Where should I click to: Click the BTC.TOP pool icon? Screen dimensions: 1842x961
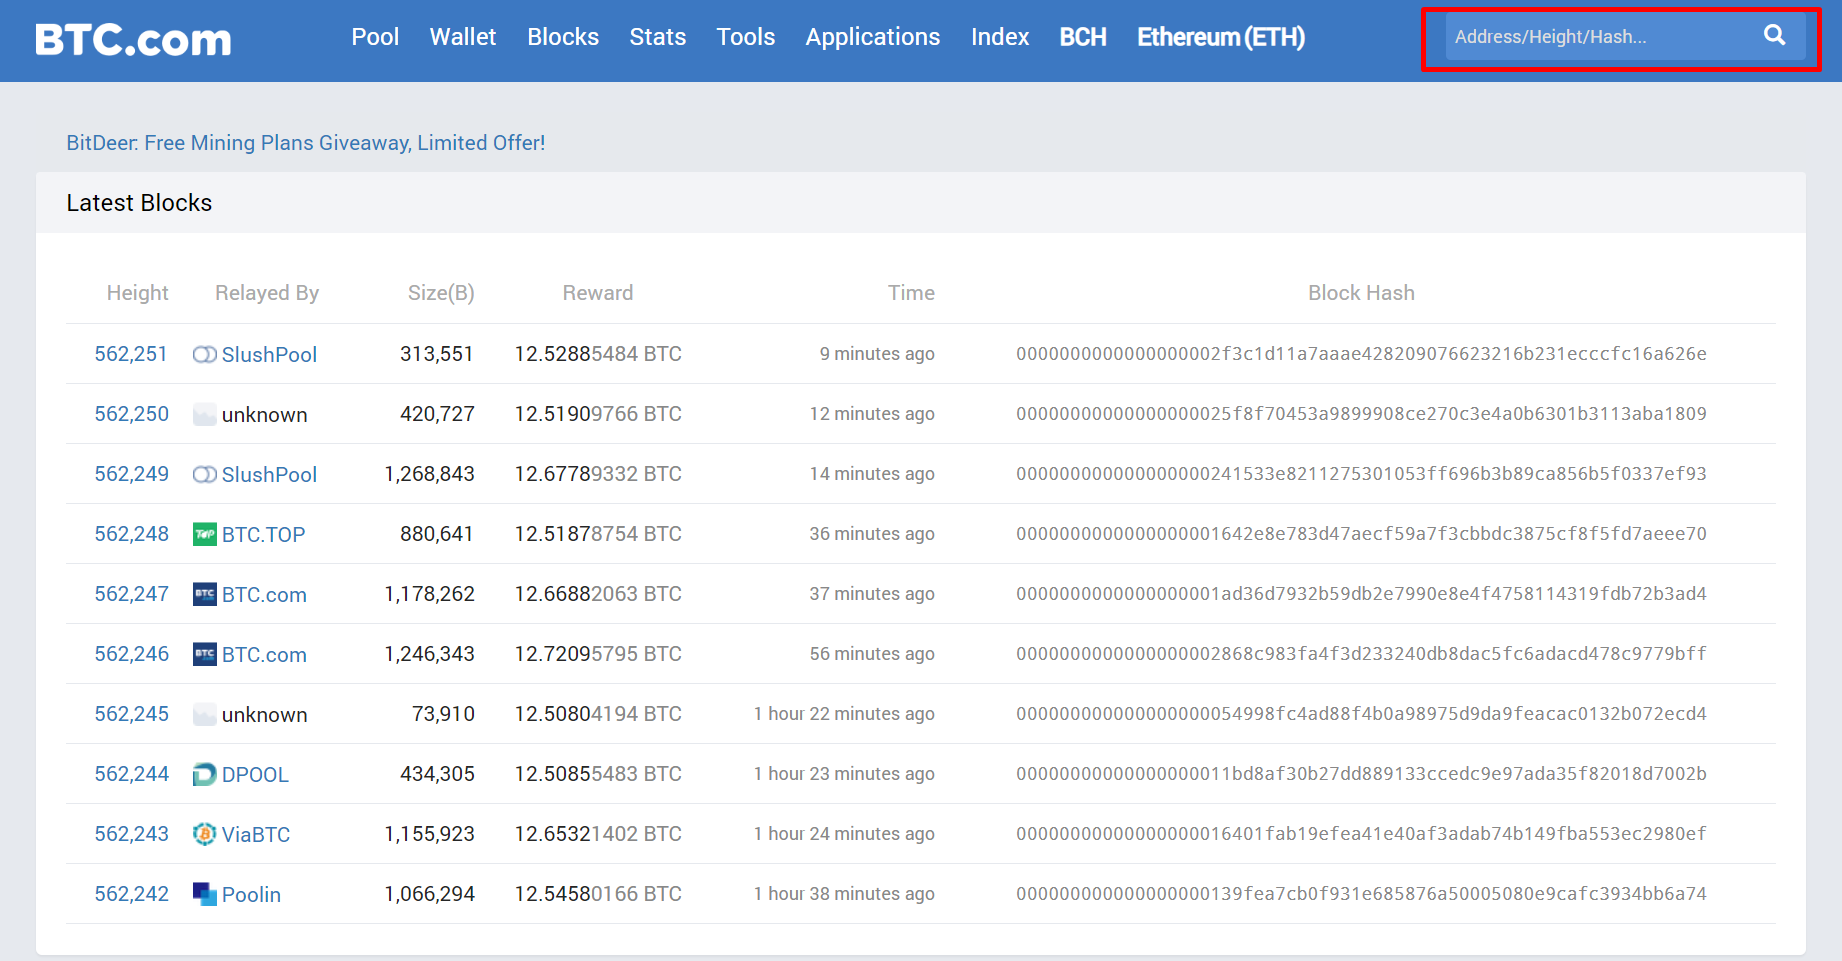click(x=204, y=535)
